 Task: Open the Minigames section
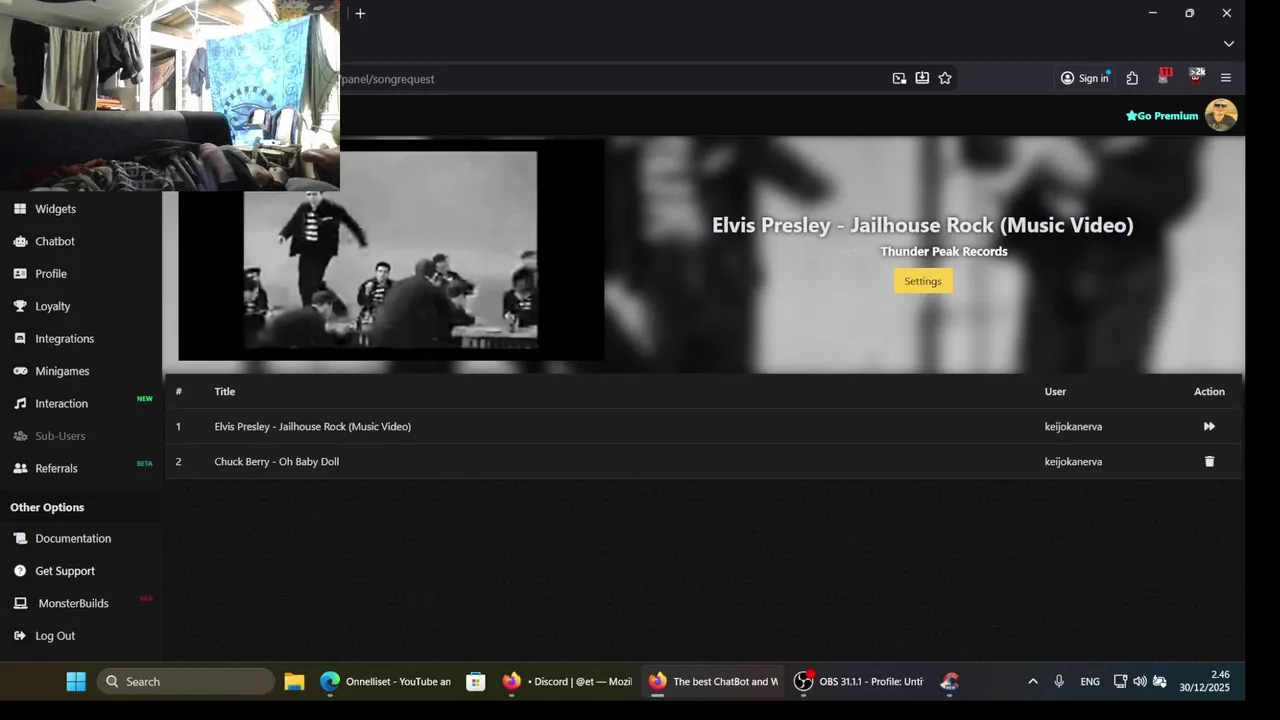62,371
